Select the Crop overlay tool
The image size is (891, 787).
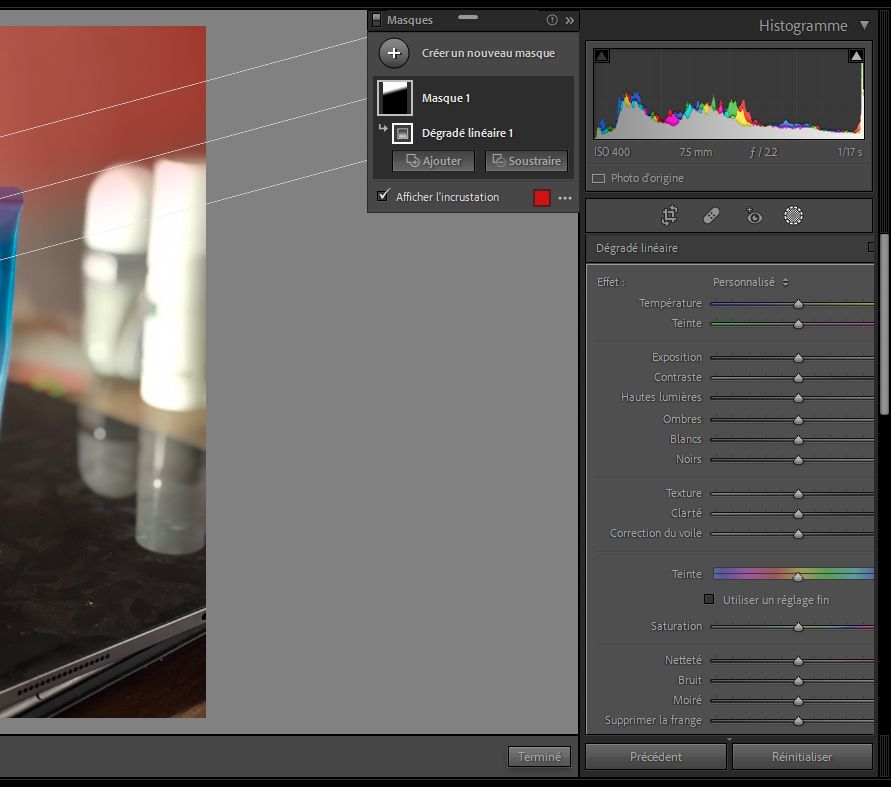[670, 215]
